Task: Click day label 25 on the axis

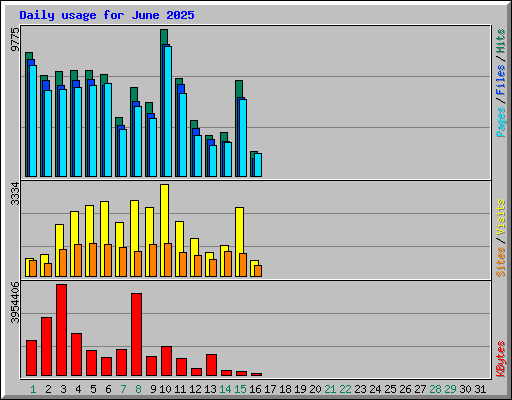Action: [390, 389]
